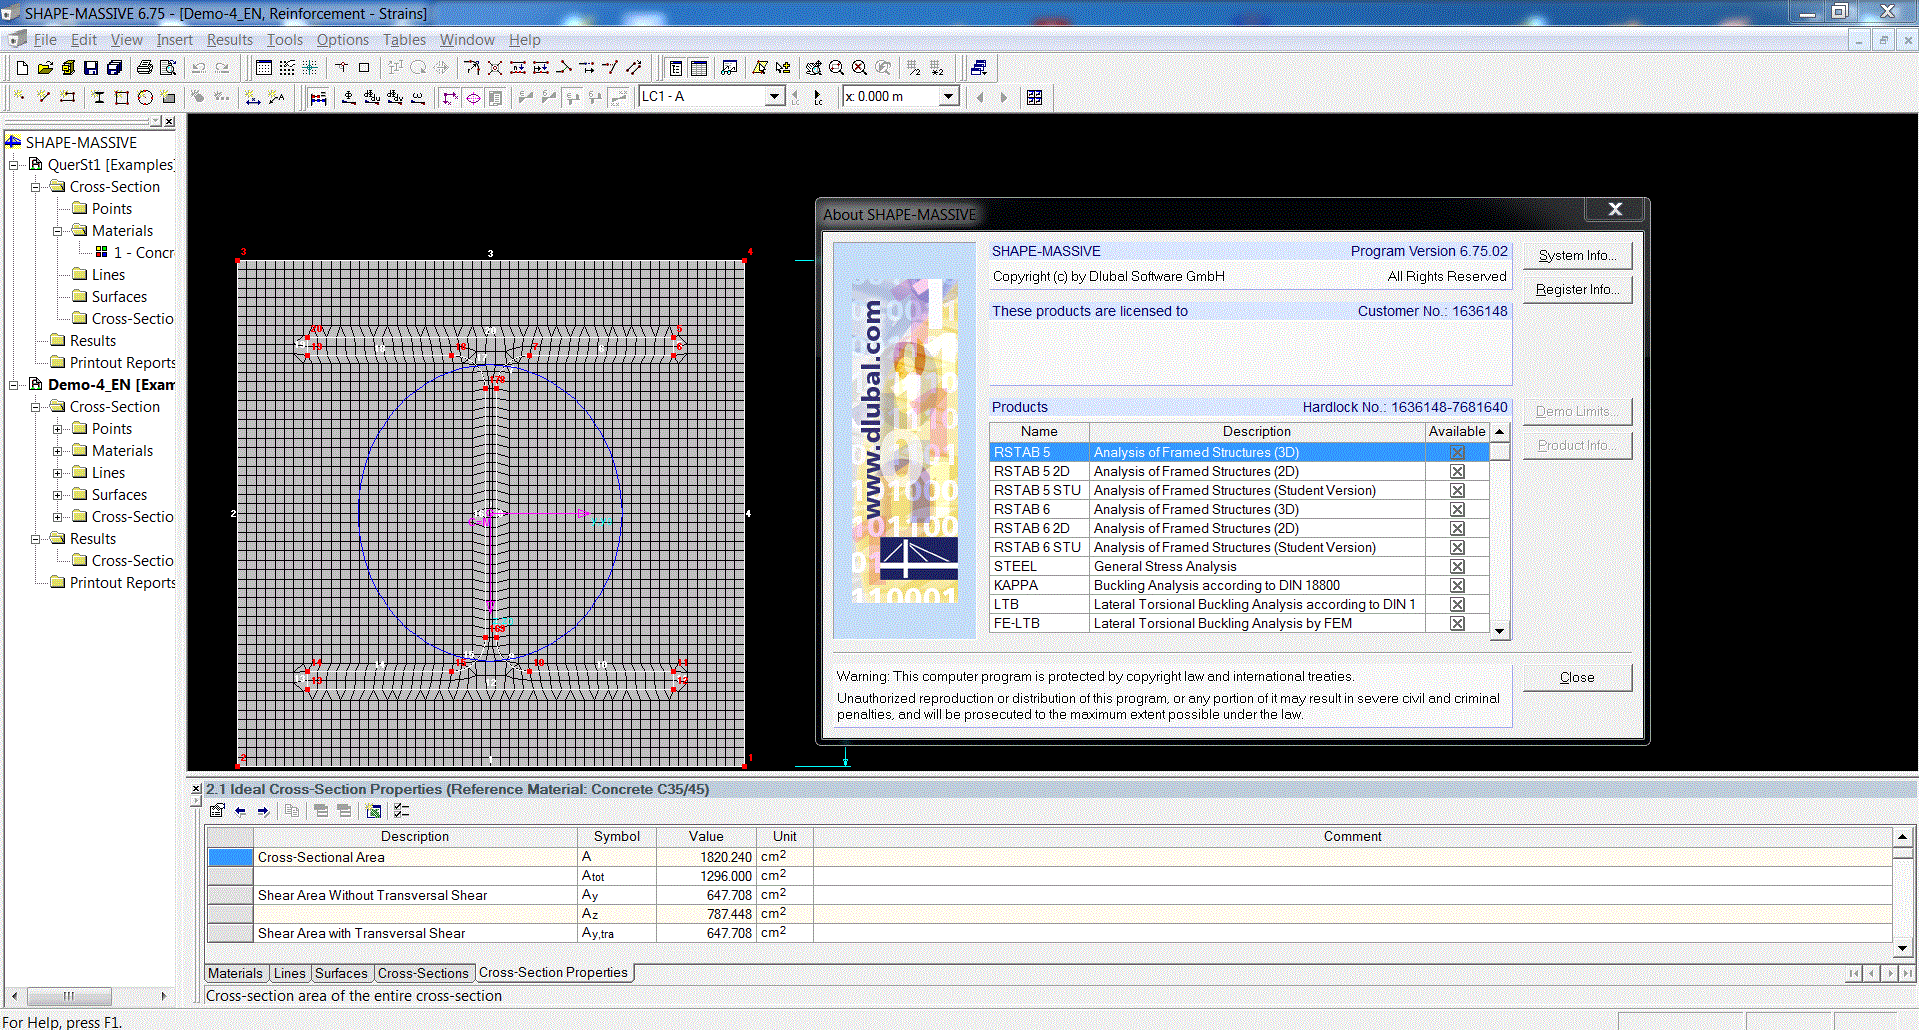Click the Print Preview icon
The image size is (1919, 1030).
(168, 68)
